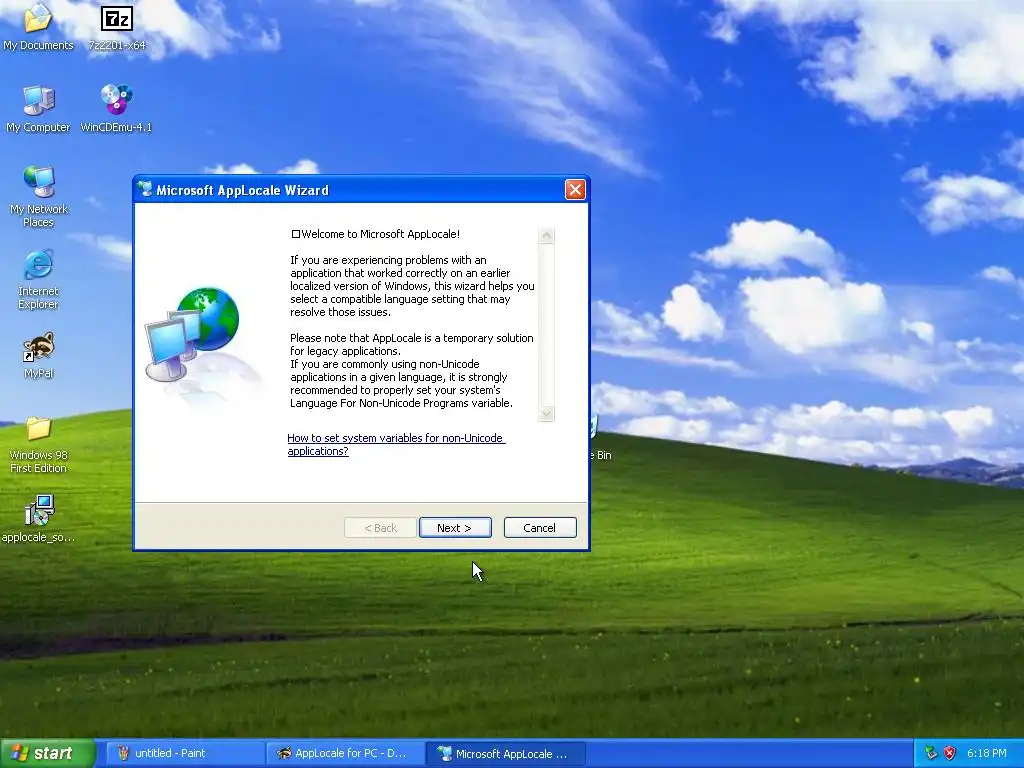This screenshot has width=1024, height=768.
Task: Click the scroll down arrow in welcome text
Action: click(x=547, y=414)
